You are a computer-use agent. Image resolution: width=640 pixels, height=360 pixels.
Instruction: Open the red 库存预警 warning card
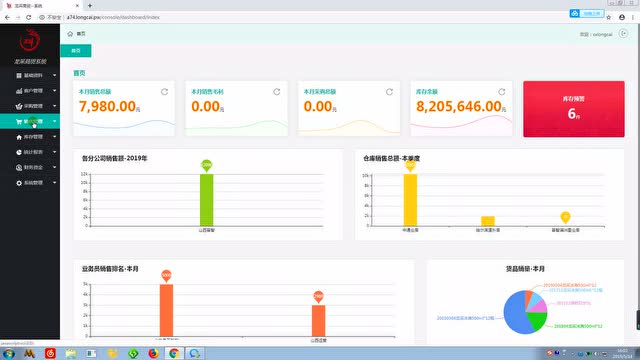coord(573,109)
